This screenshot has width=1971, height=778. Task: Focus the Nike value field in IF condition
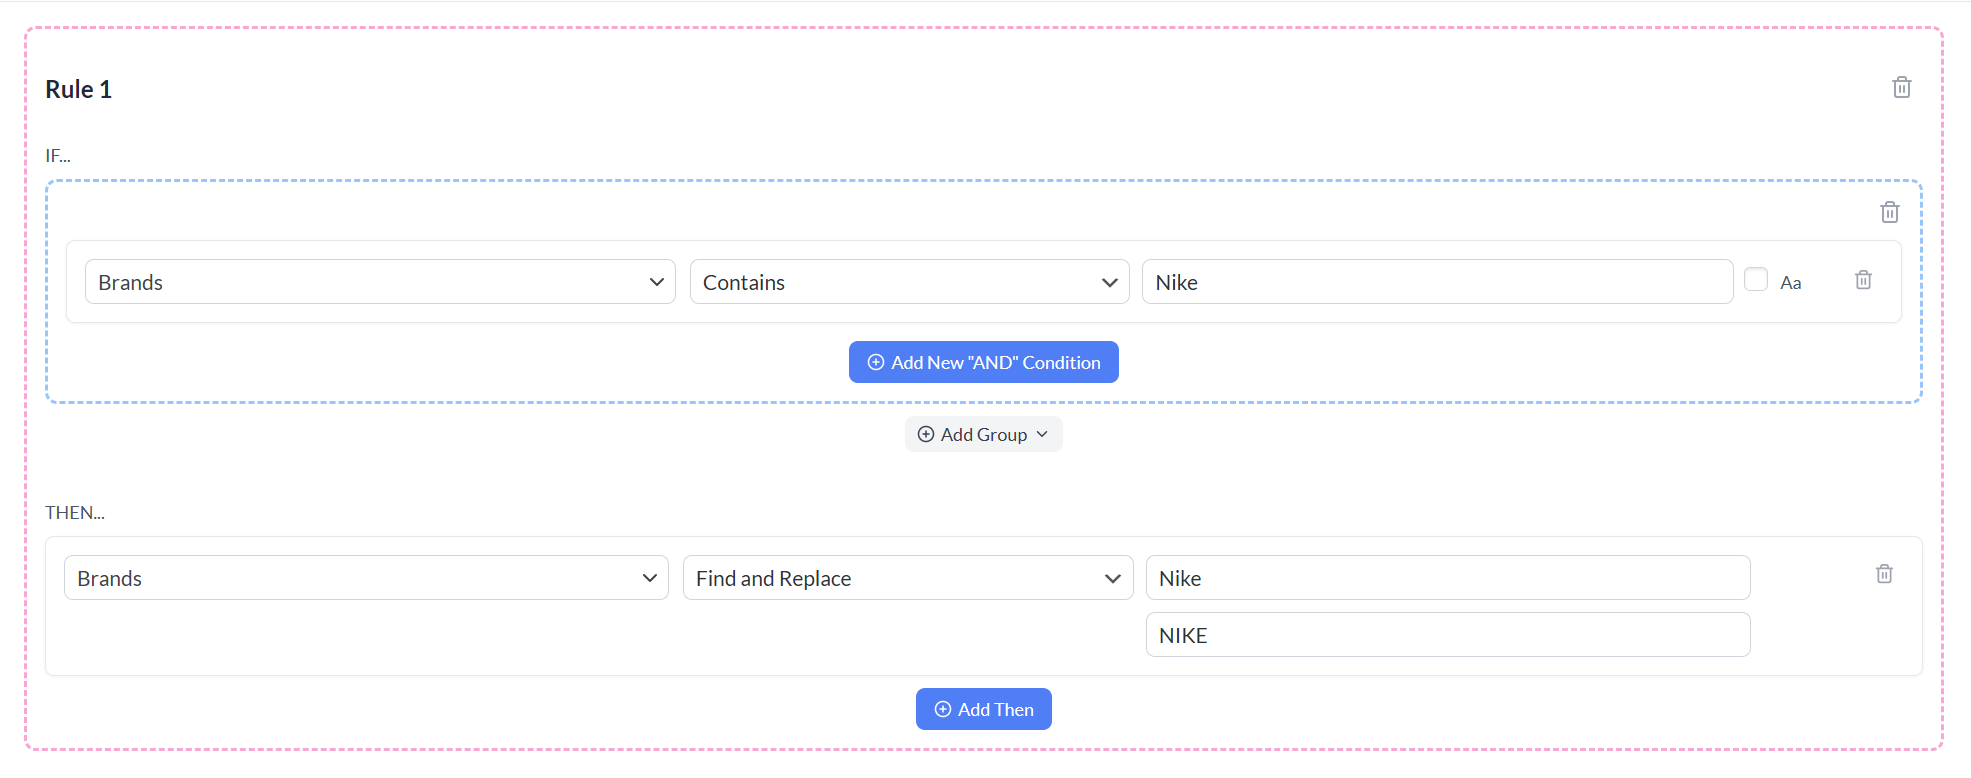(x=1438, y=282)
